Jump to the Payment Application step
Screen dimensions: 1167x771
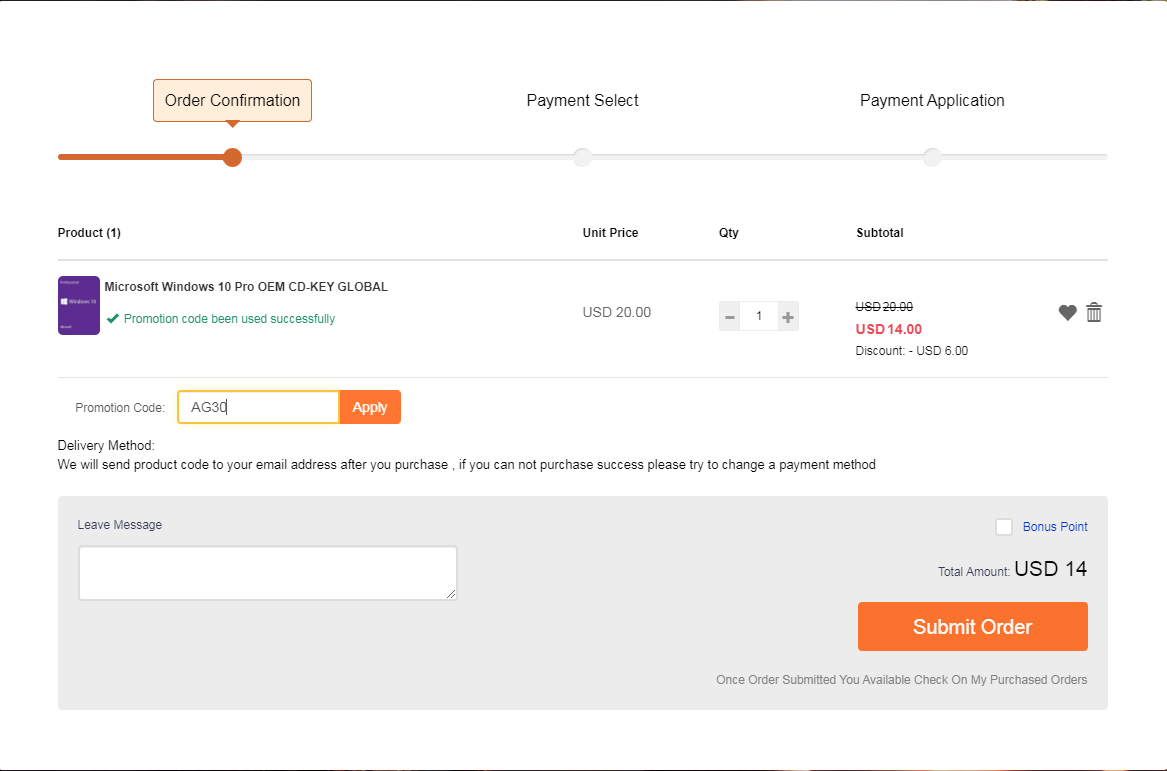932,100
